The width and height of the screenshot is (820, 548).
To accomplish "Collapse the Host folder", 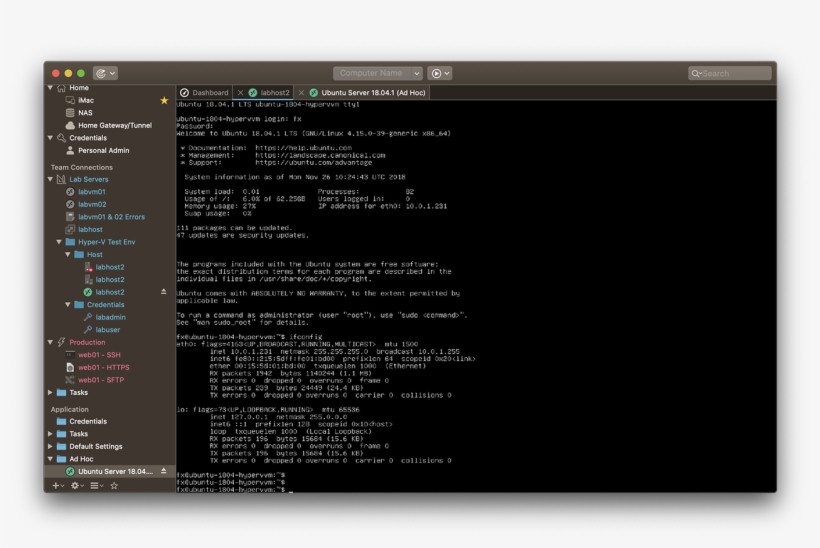I will pos(68,254).
